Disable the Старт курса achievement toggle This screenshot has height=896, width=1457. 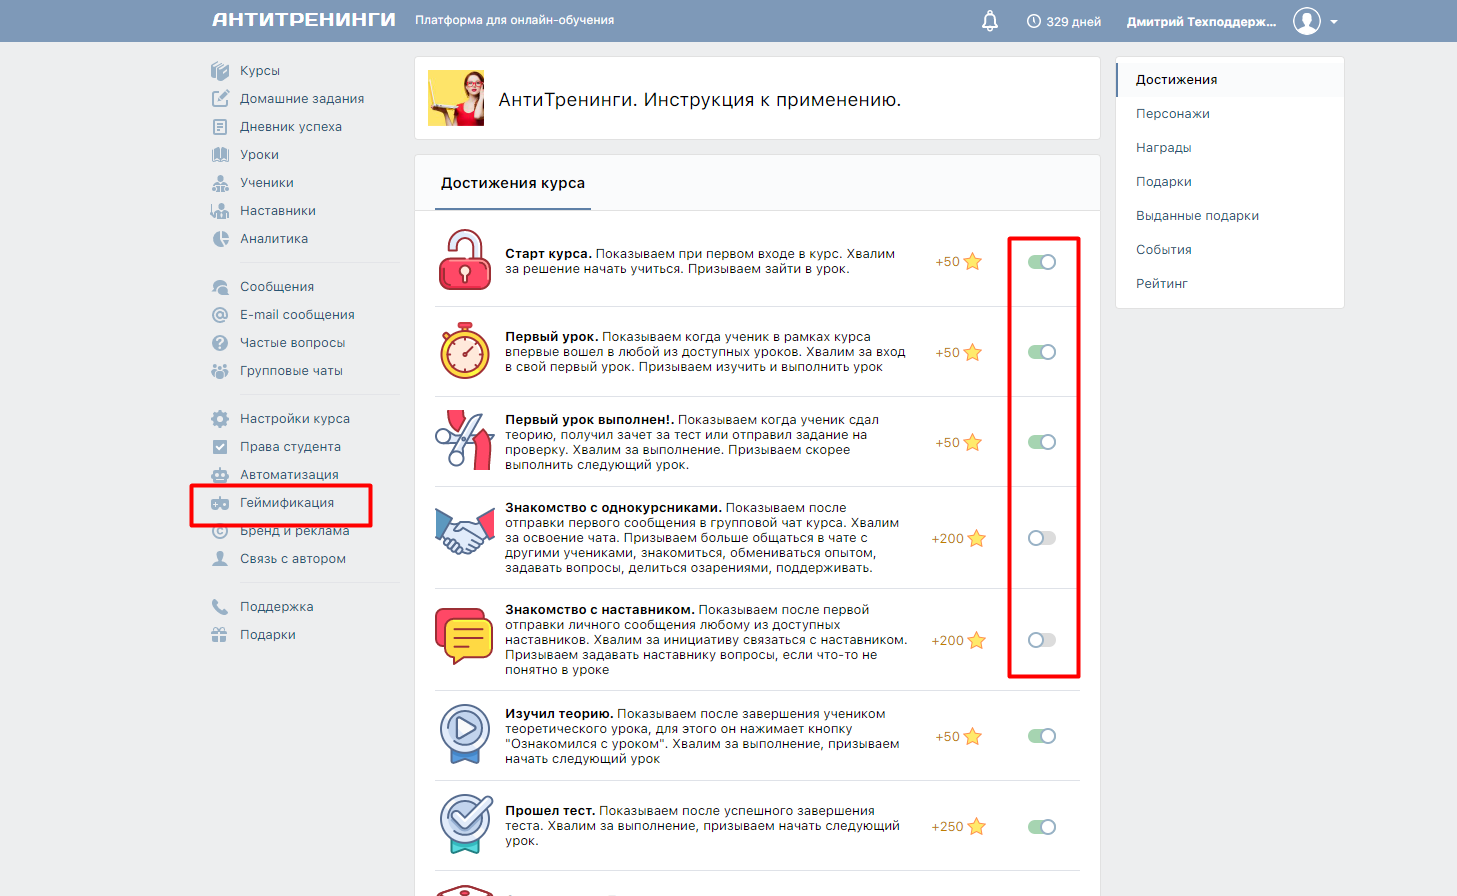[x=1042, y=262]
